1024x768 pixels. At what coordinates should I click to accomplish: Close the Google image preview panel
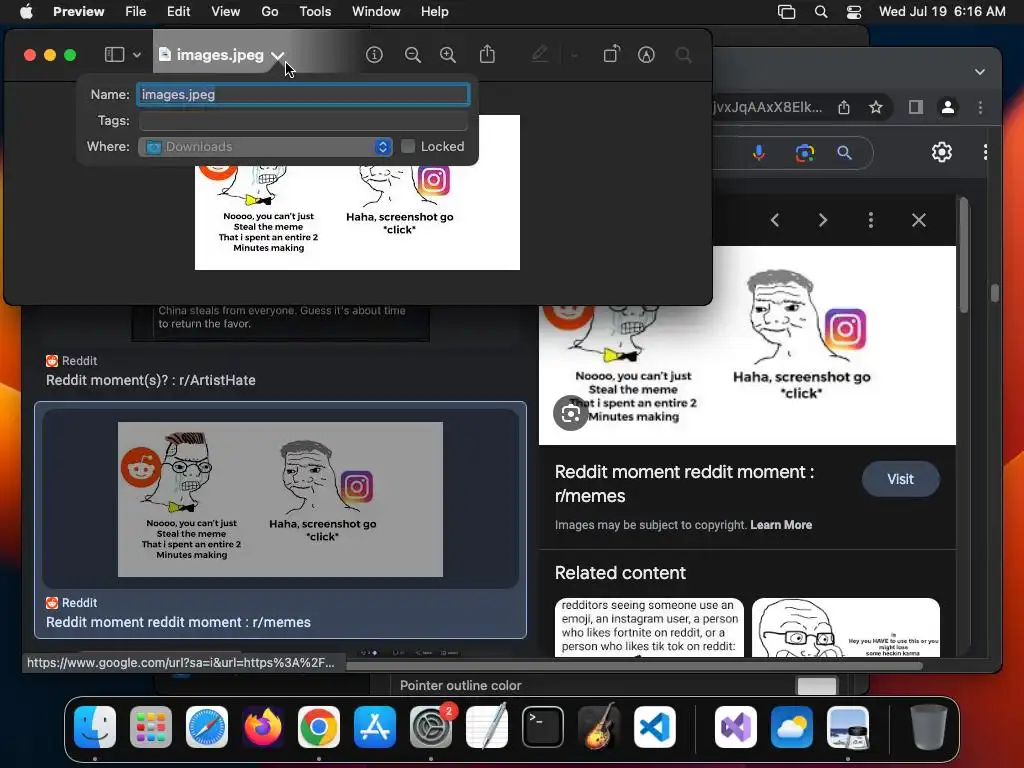pyautogui.click(x=919, y=220)
